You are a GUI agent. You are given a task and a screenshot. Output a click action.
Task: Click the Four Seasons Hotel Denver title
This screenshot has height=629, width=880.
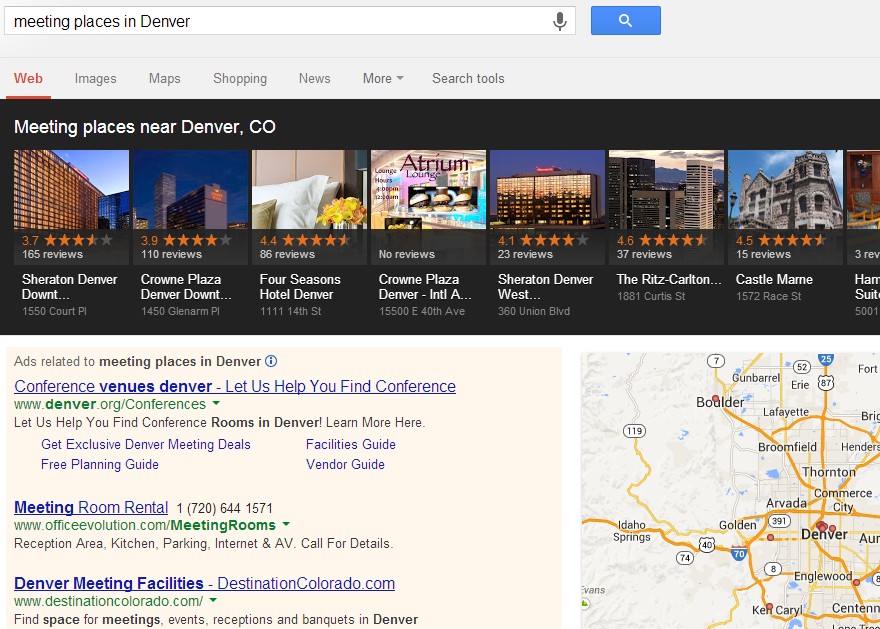tap(300, 287)
